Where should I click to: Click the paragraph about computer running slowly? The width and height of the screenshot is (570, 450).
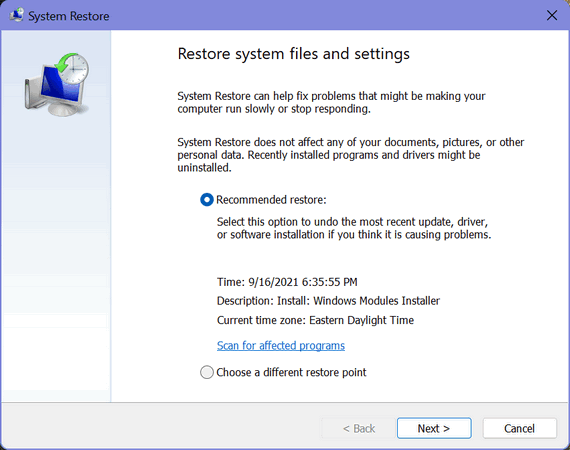coord(331,103)
